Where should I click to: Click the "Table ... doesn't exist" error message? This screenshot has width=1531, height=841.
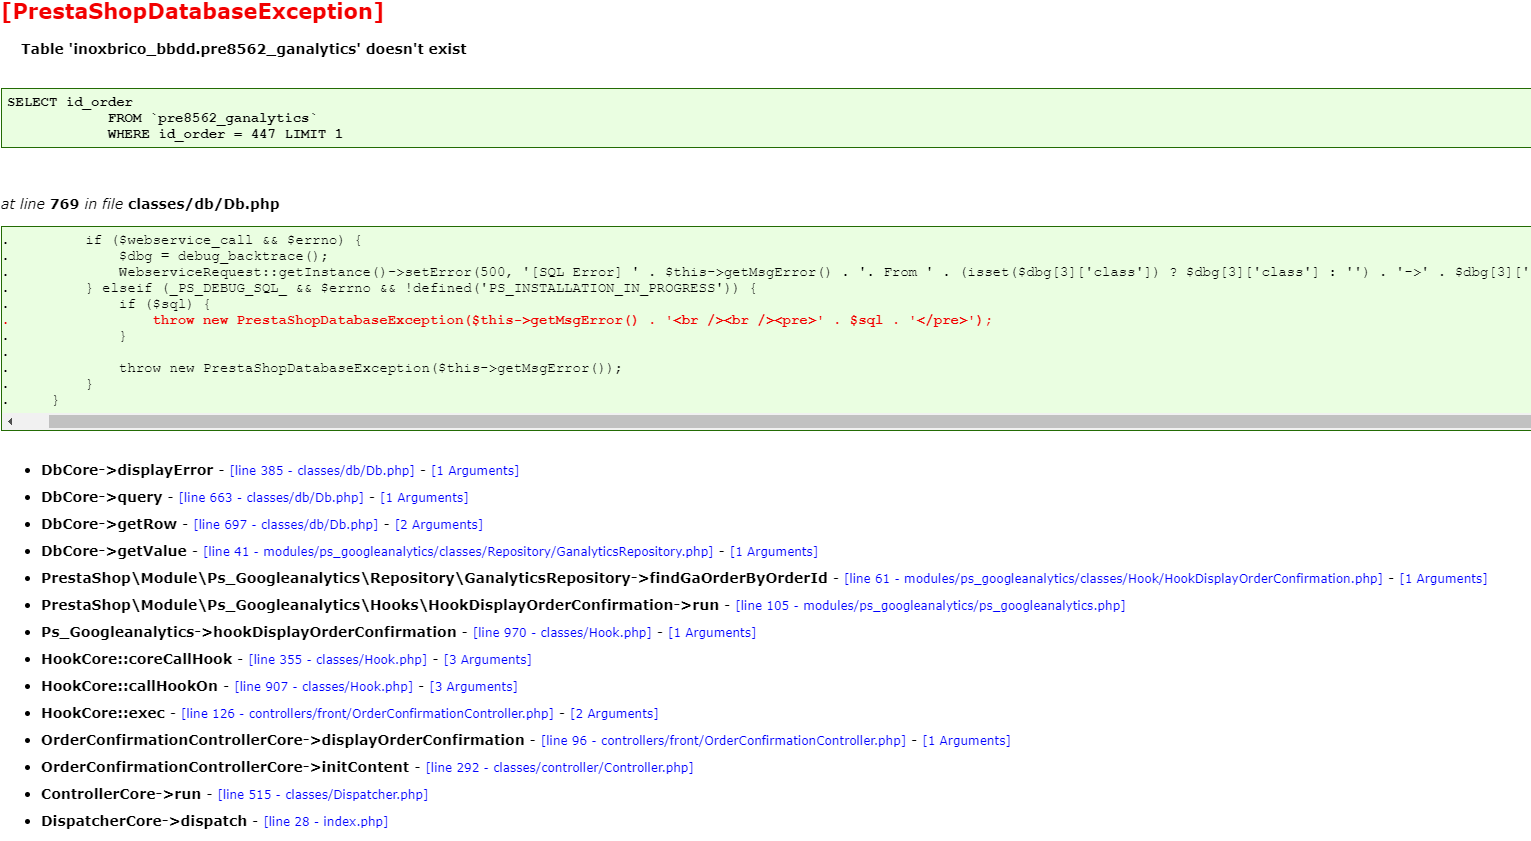(x=244, y=49)
